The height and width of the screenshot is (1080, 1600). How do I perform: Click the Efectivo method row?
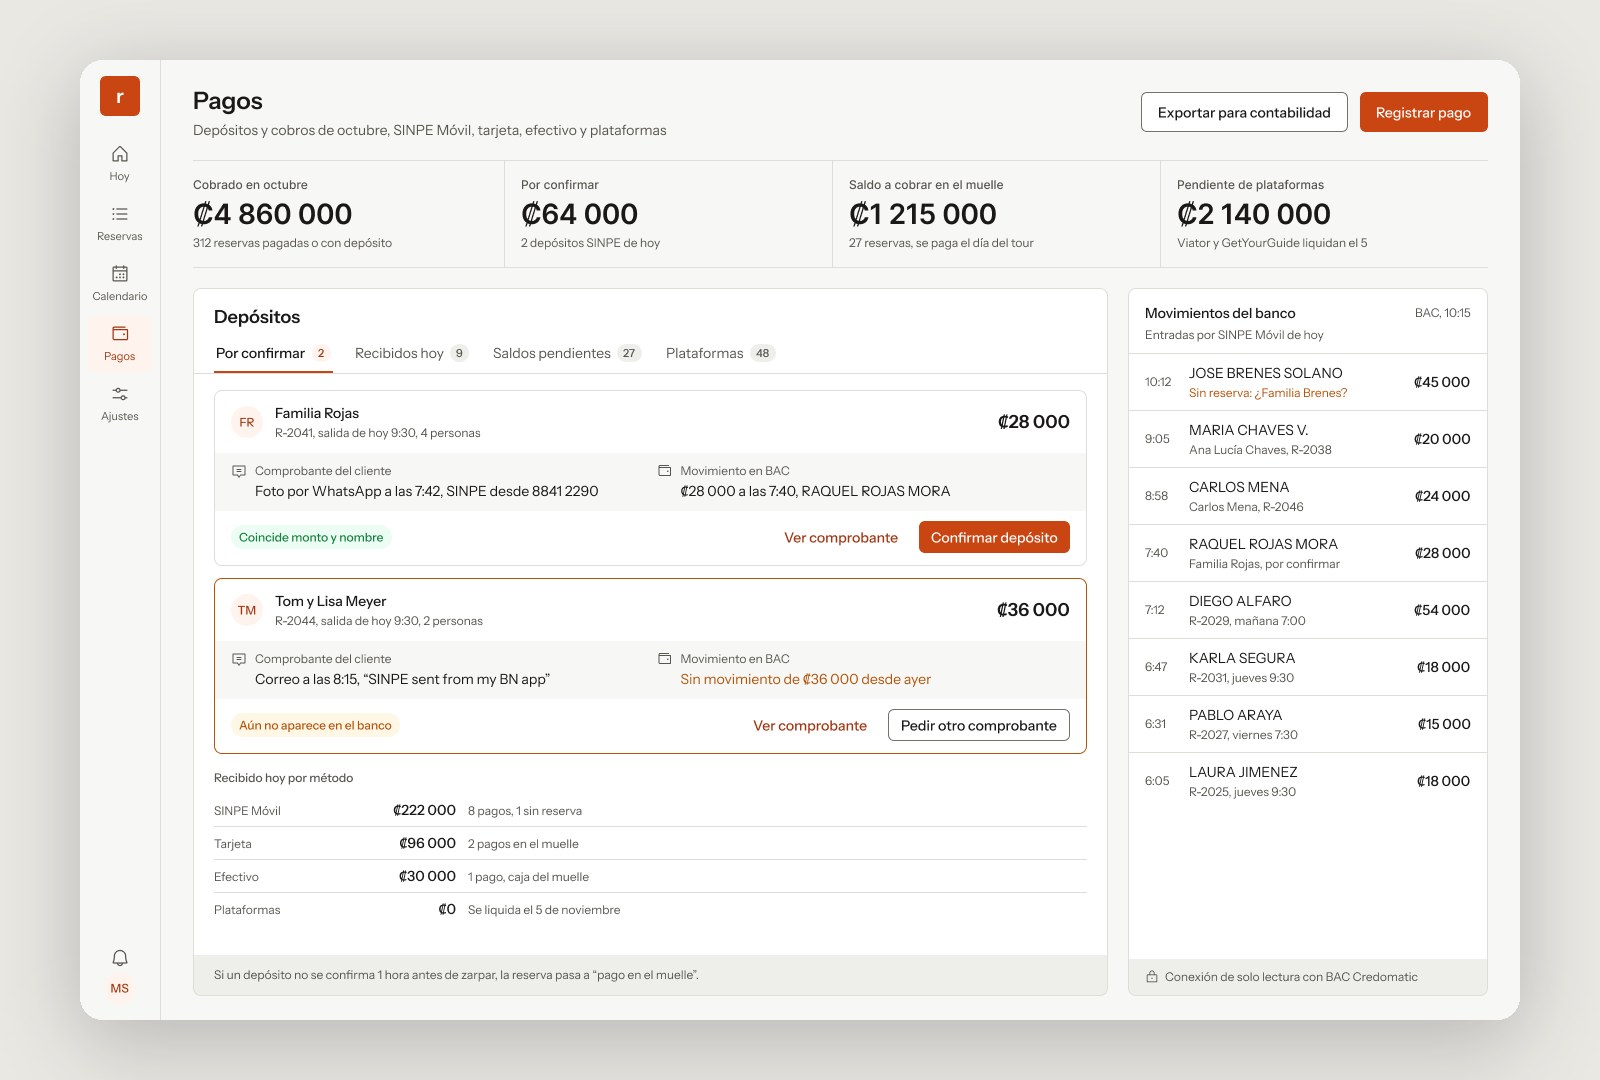(x=650, y=876)
